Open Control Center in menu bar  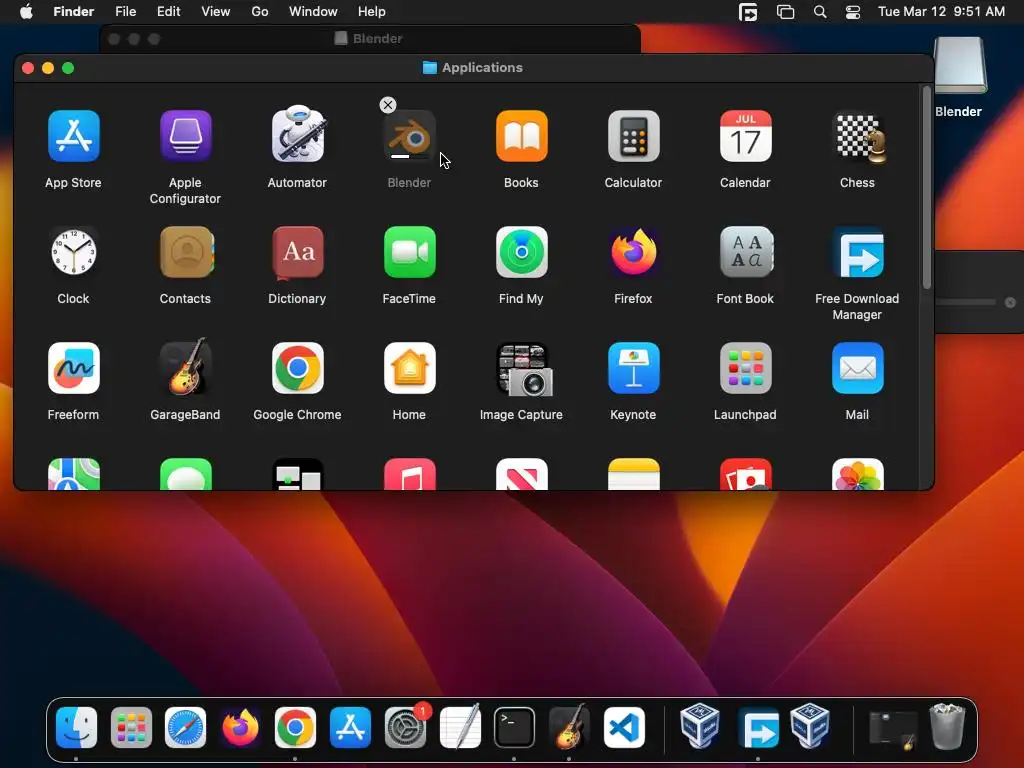[853, 12]
